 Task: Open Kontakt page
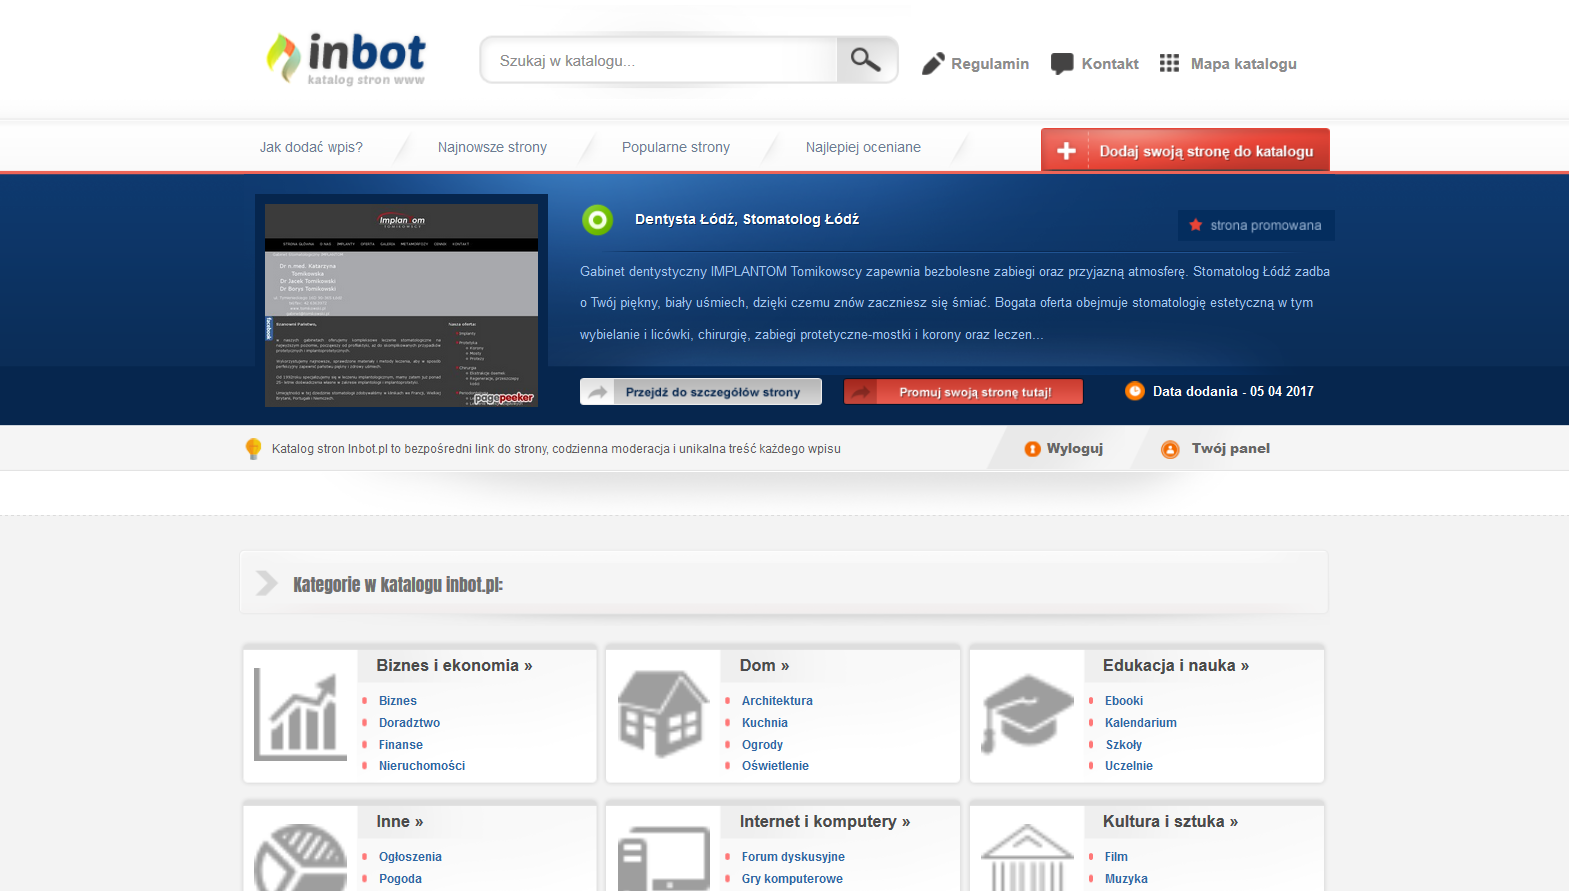1110,64
